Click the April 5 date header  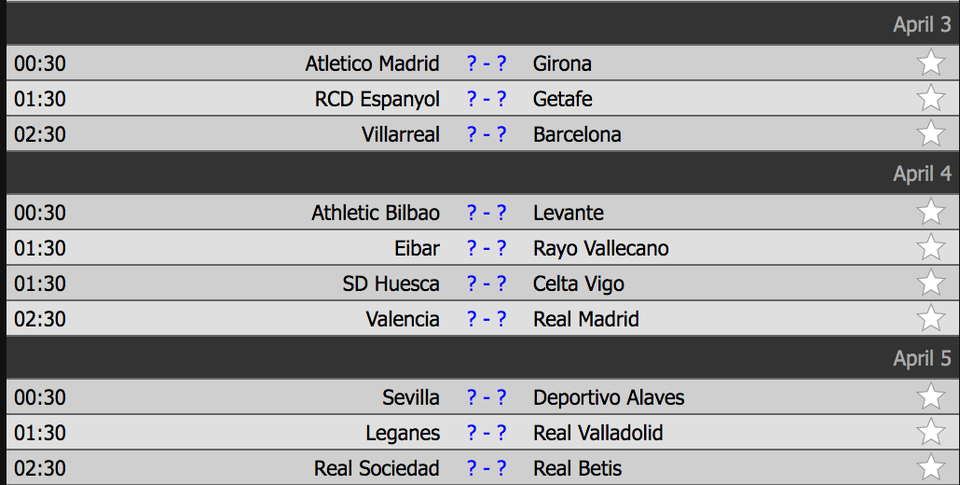tap(922, 358)
